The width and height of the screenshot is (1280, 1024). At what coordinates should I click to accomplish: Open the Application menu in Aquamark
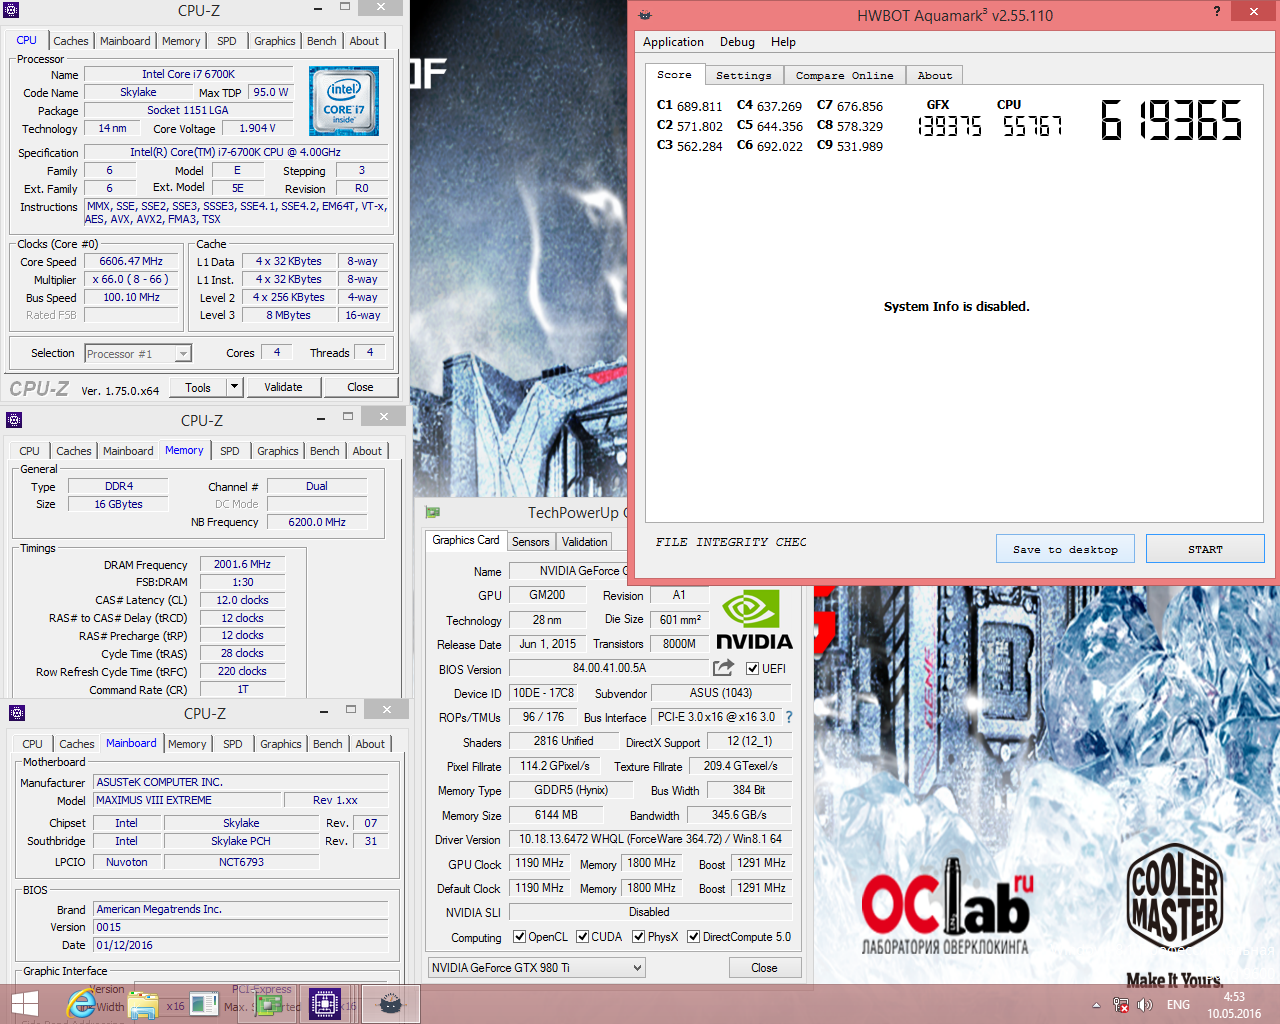point(673,42)
